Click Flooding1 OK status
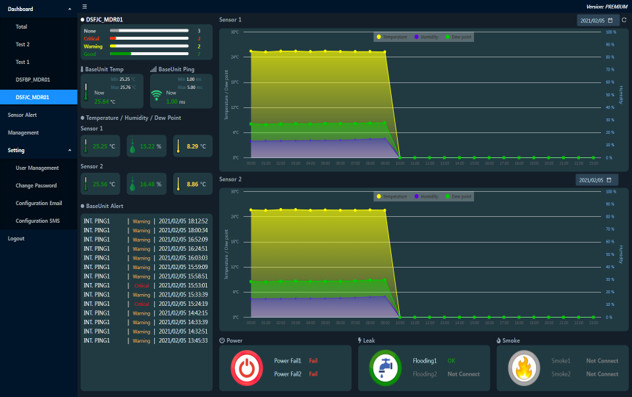The width and height of the screenshot is (632, 397). pyautogui.click(x=451, y=361)
